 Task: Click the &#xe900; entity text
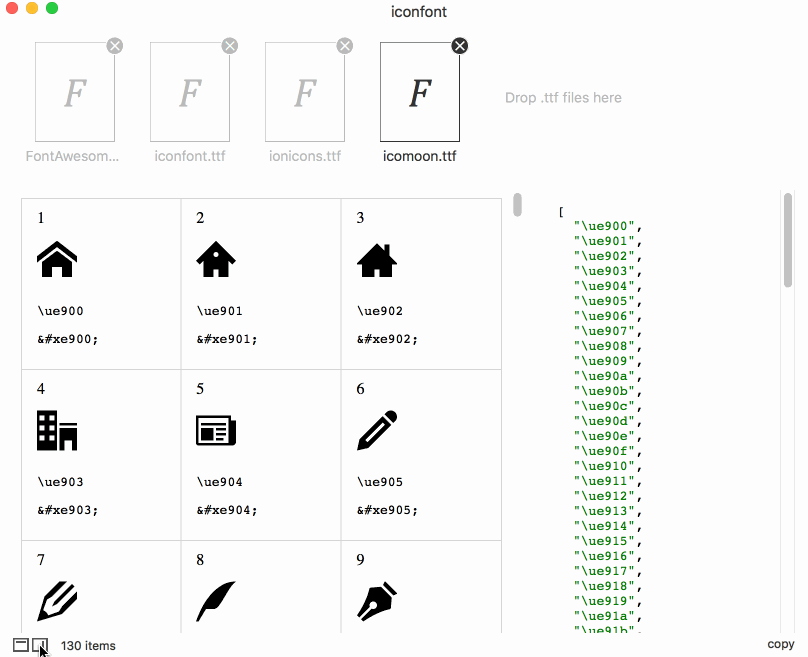coord(68,339)
